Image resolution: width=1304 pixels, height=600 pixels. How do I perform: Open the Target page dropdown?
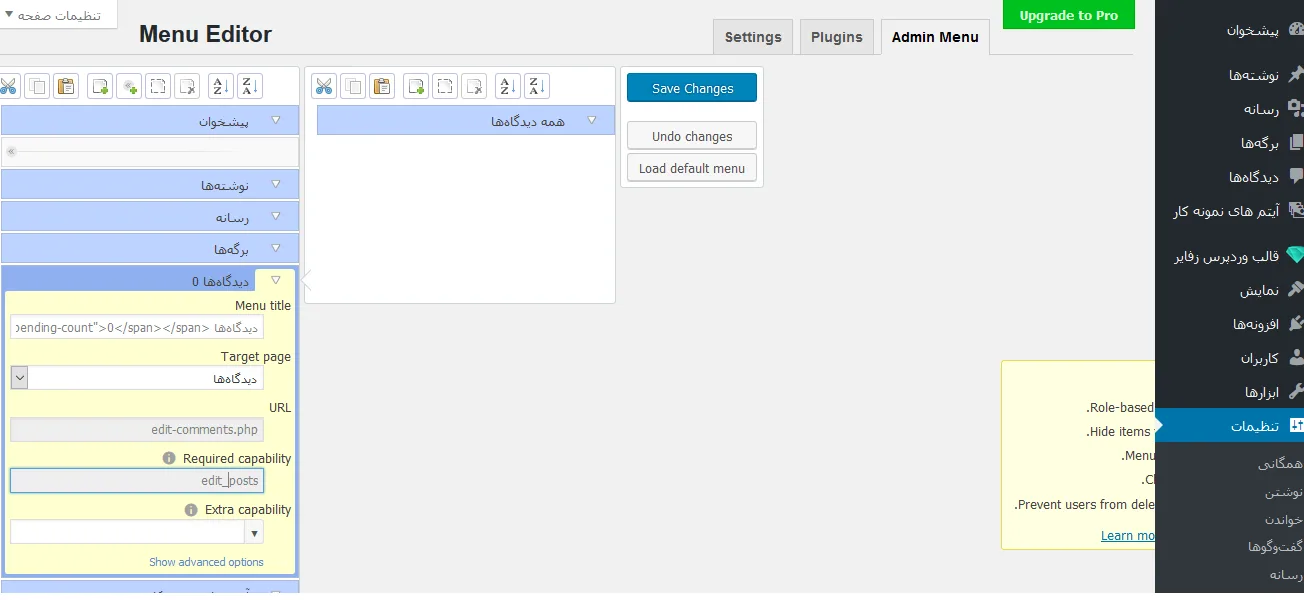click(19, 378)
